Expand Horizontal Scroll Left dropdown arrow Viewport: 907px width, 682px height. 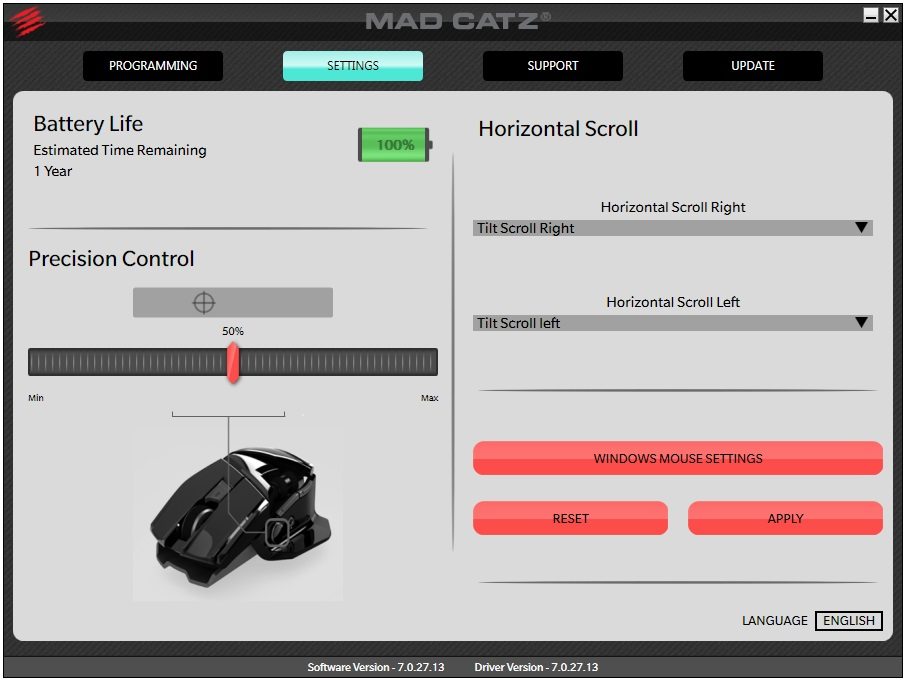point(861,323)
